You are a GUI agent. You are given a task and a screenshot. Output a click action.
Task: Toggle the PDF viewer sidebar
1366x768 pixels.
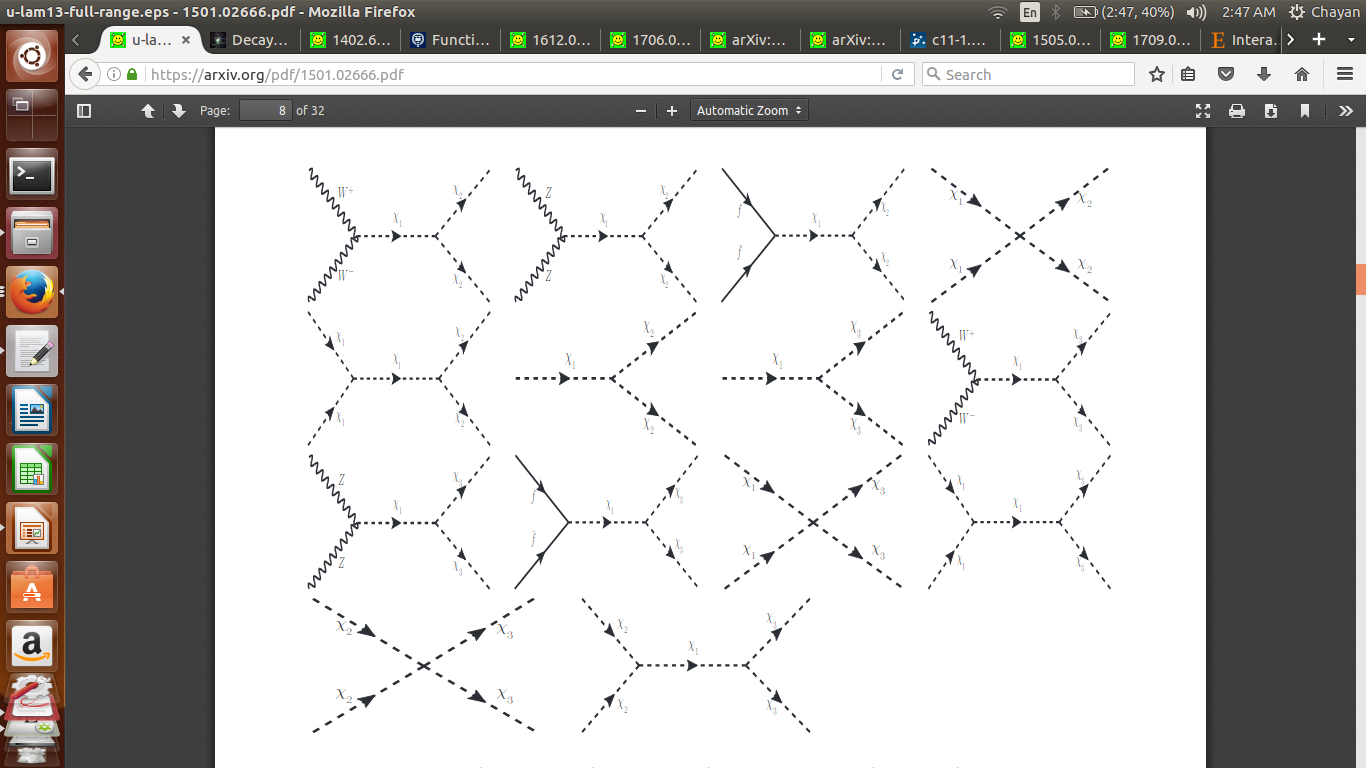(84, 111)
